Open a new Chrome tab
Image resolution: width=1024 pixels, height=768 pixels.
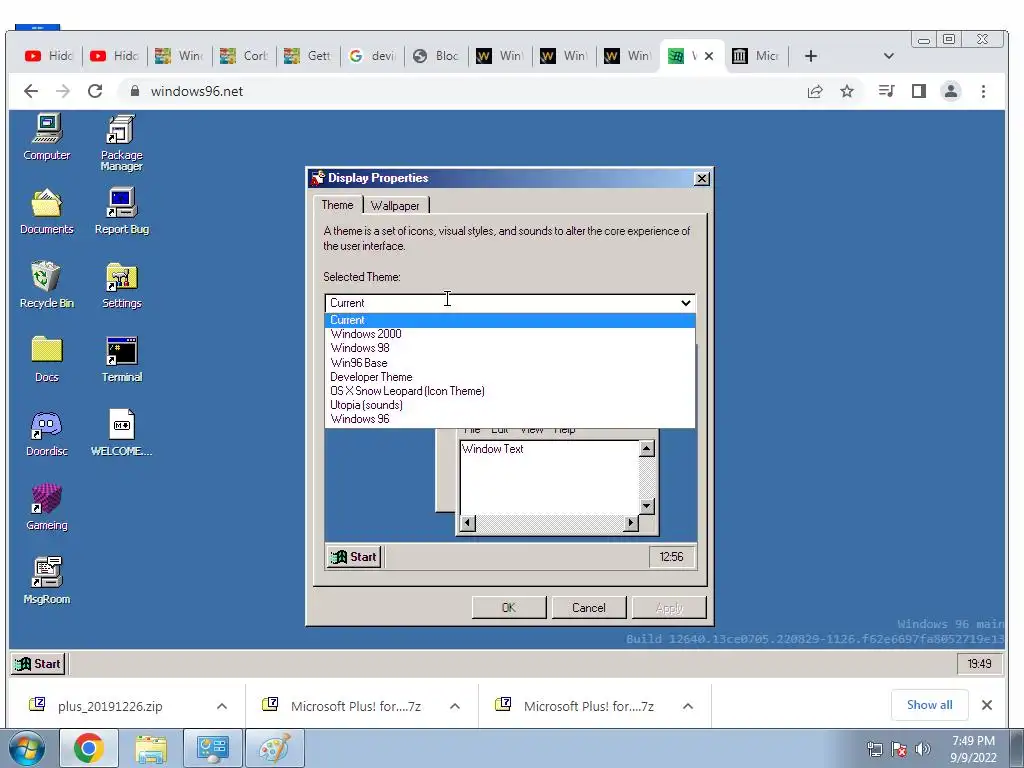[810, 56]
